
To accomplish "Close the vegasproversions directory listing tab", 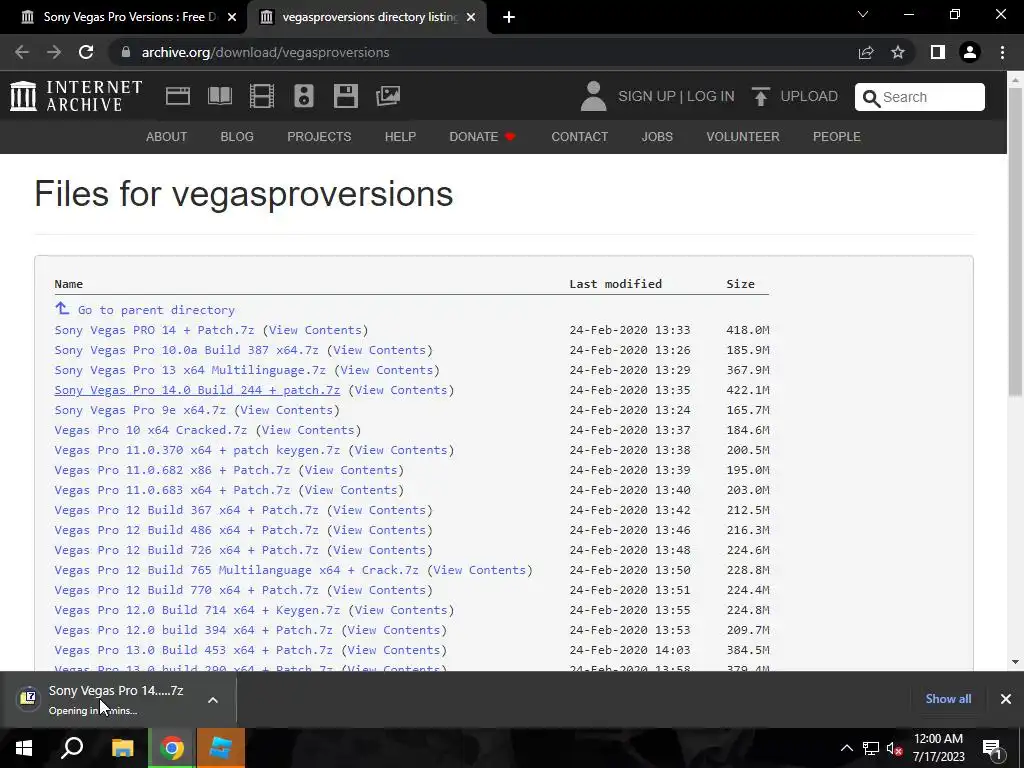I will point(472,17).
